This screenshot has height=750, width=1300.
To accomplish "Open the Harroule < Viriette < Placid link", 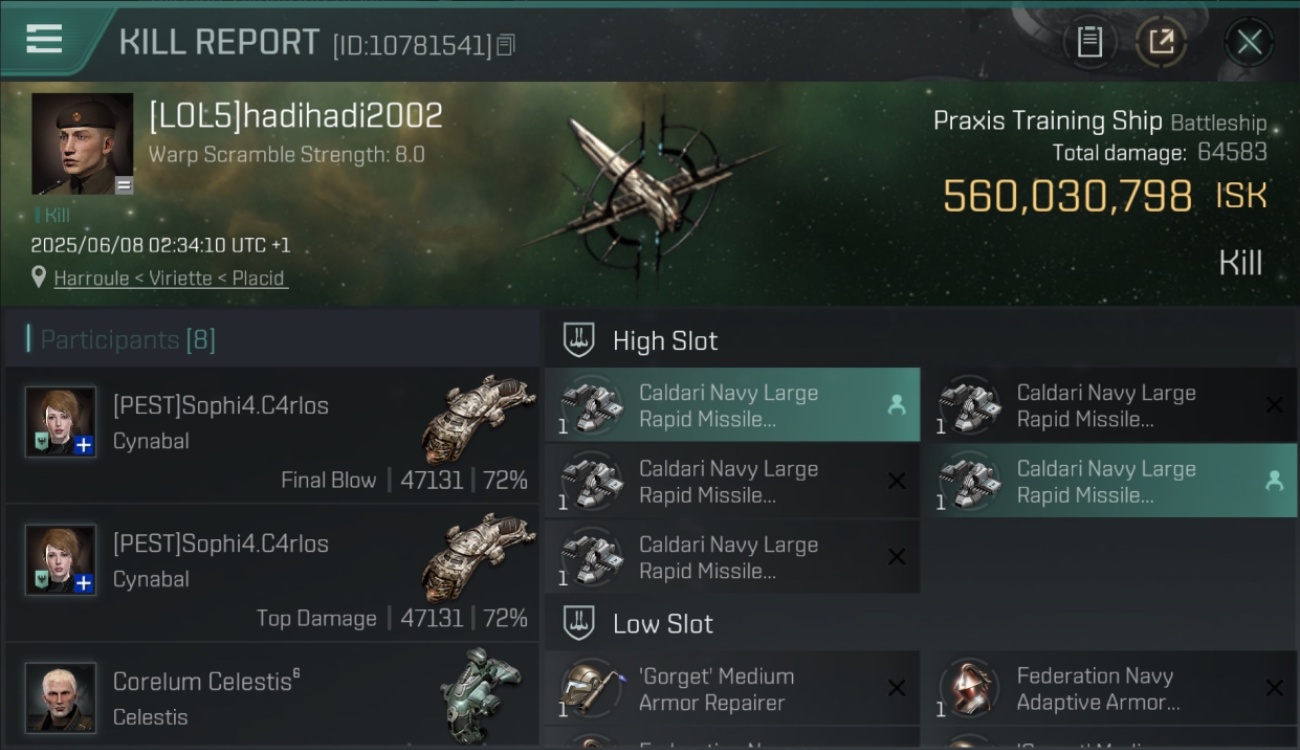I will (170, 278).
